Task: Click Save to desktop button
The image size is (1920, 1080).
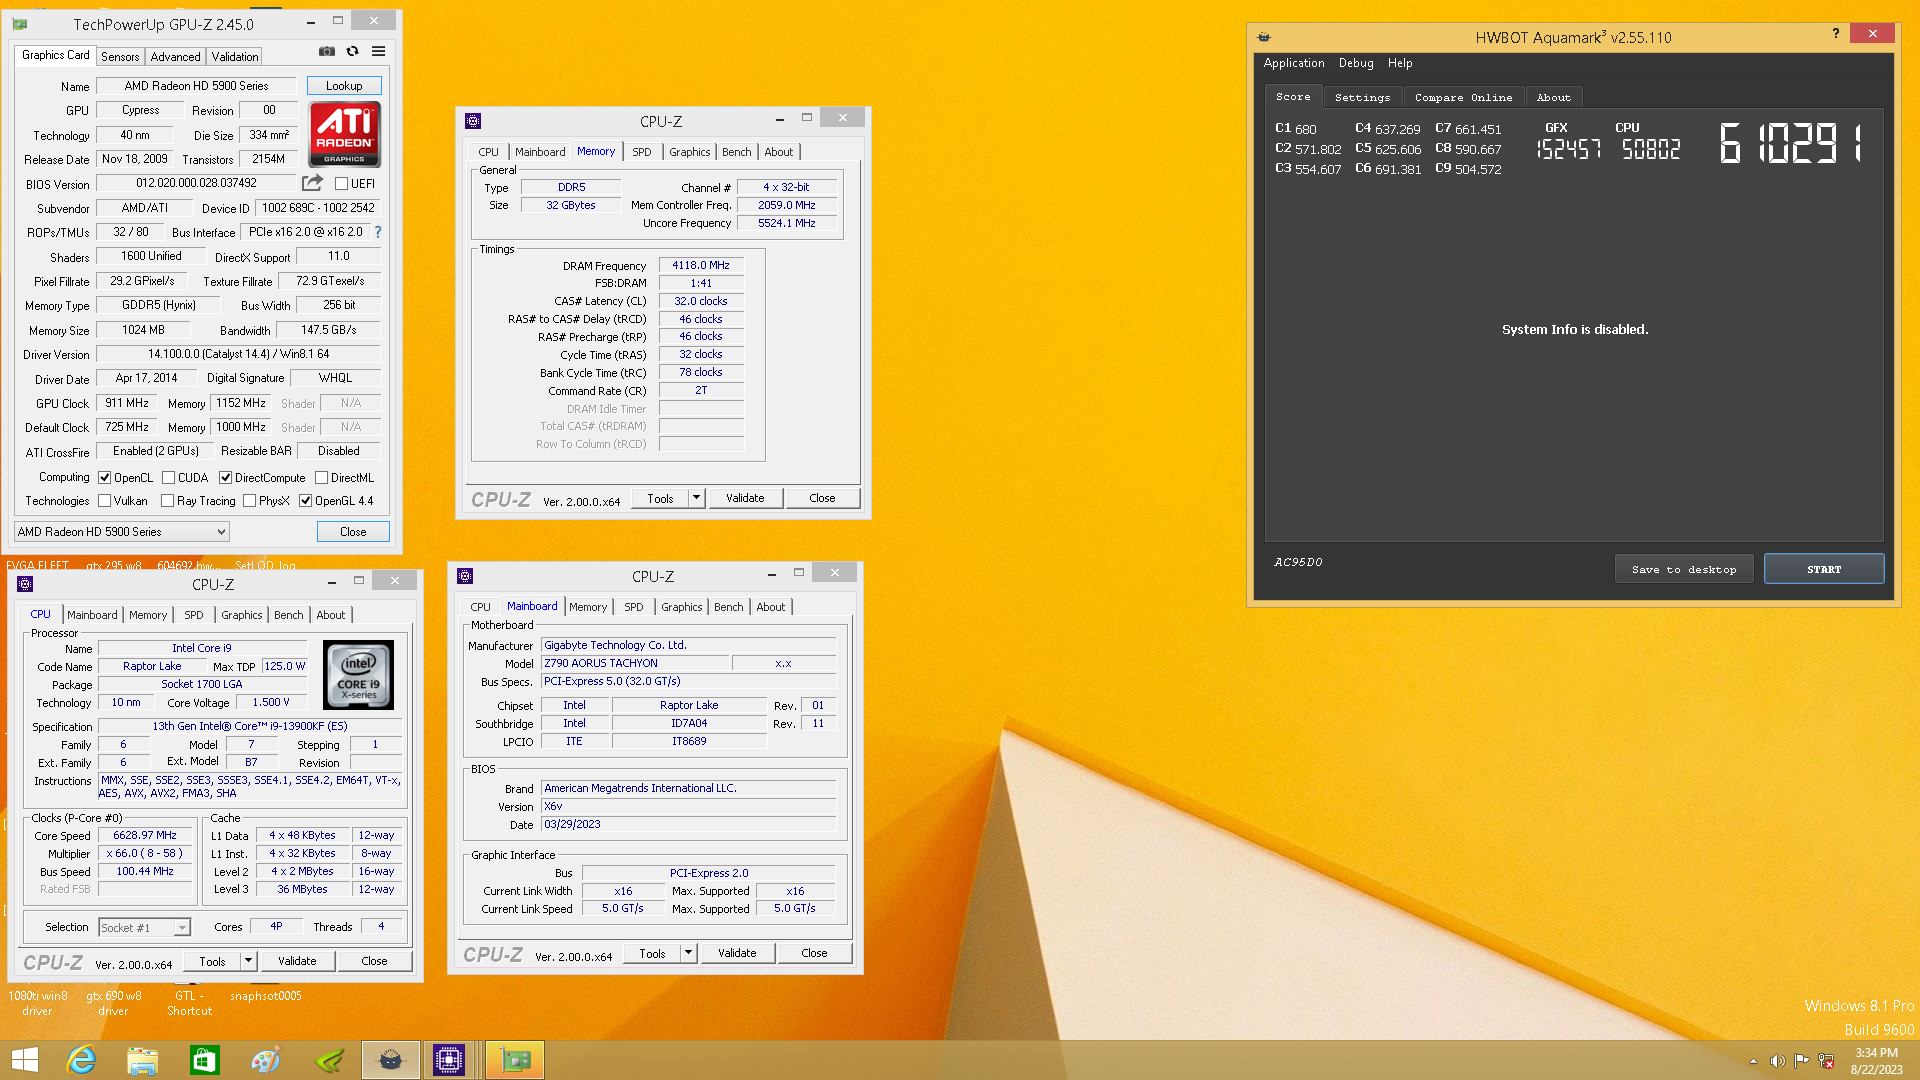Action: click(1684, 569)
